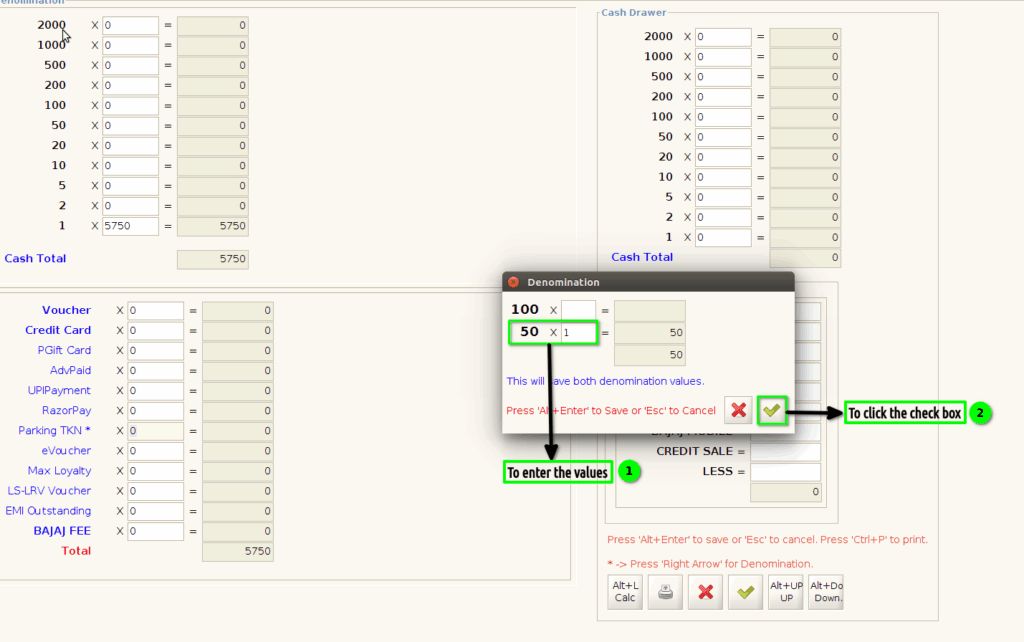Click the 10 quantity field in left denomination

tap(130, 166)
